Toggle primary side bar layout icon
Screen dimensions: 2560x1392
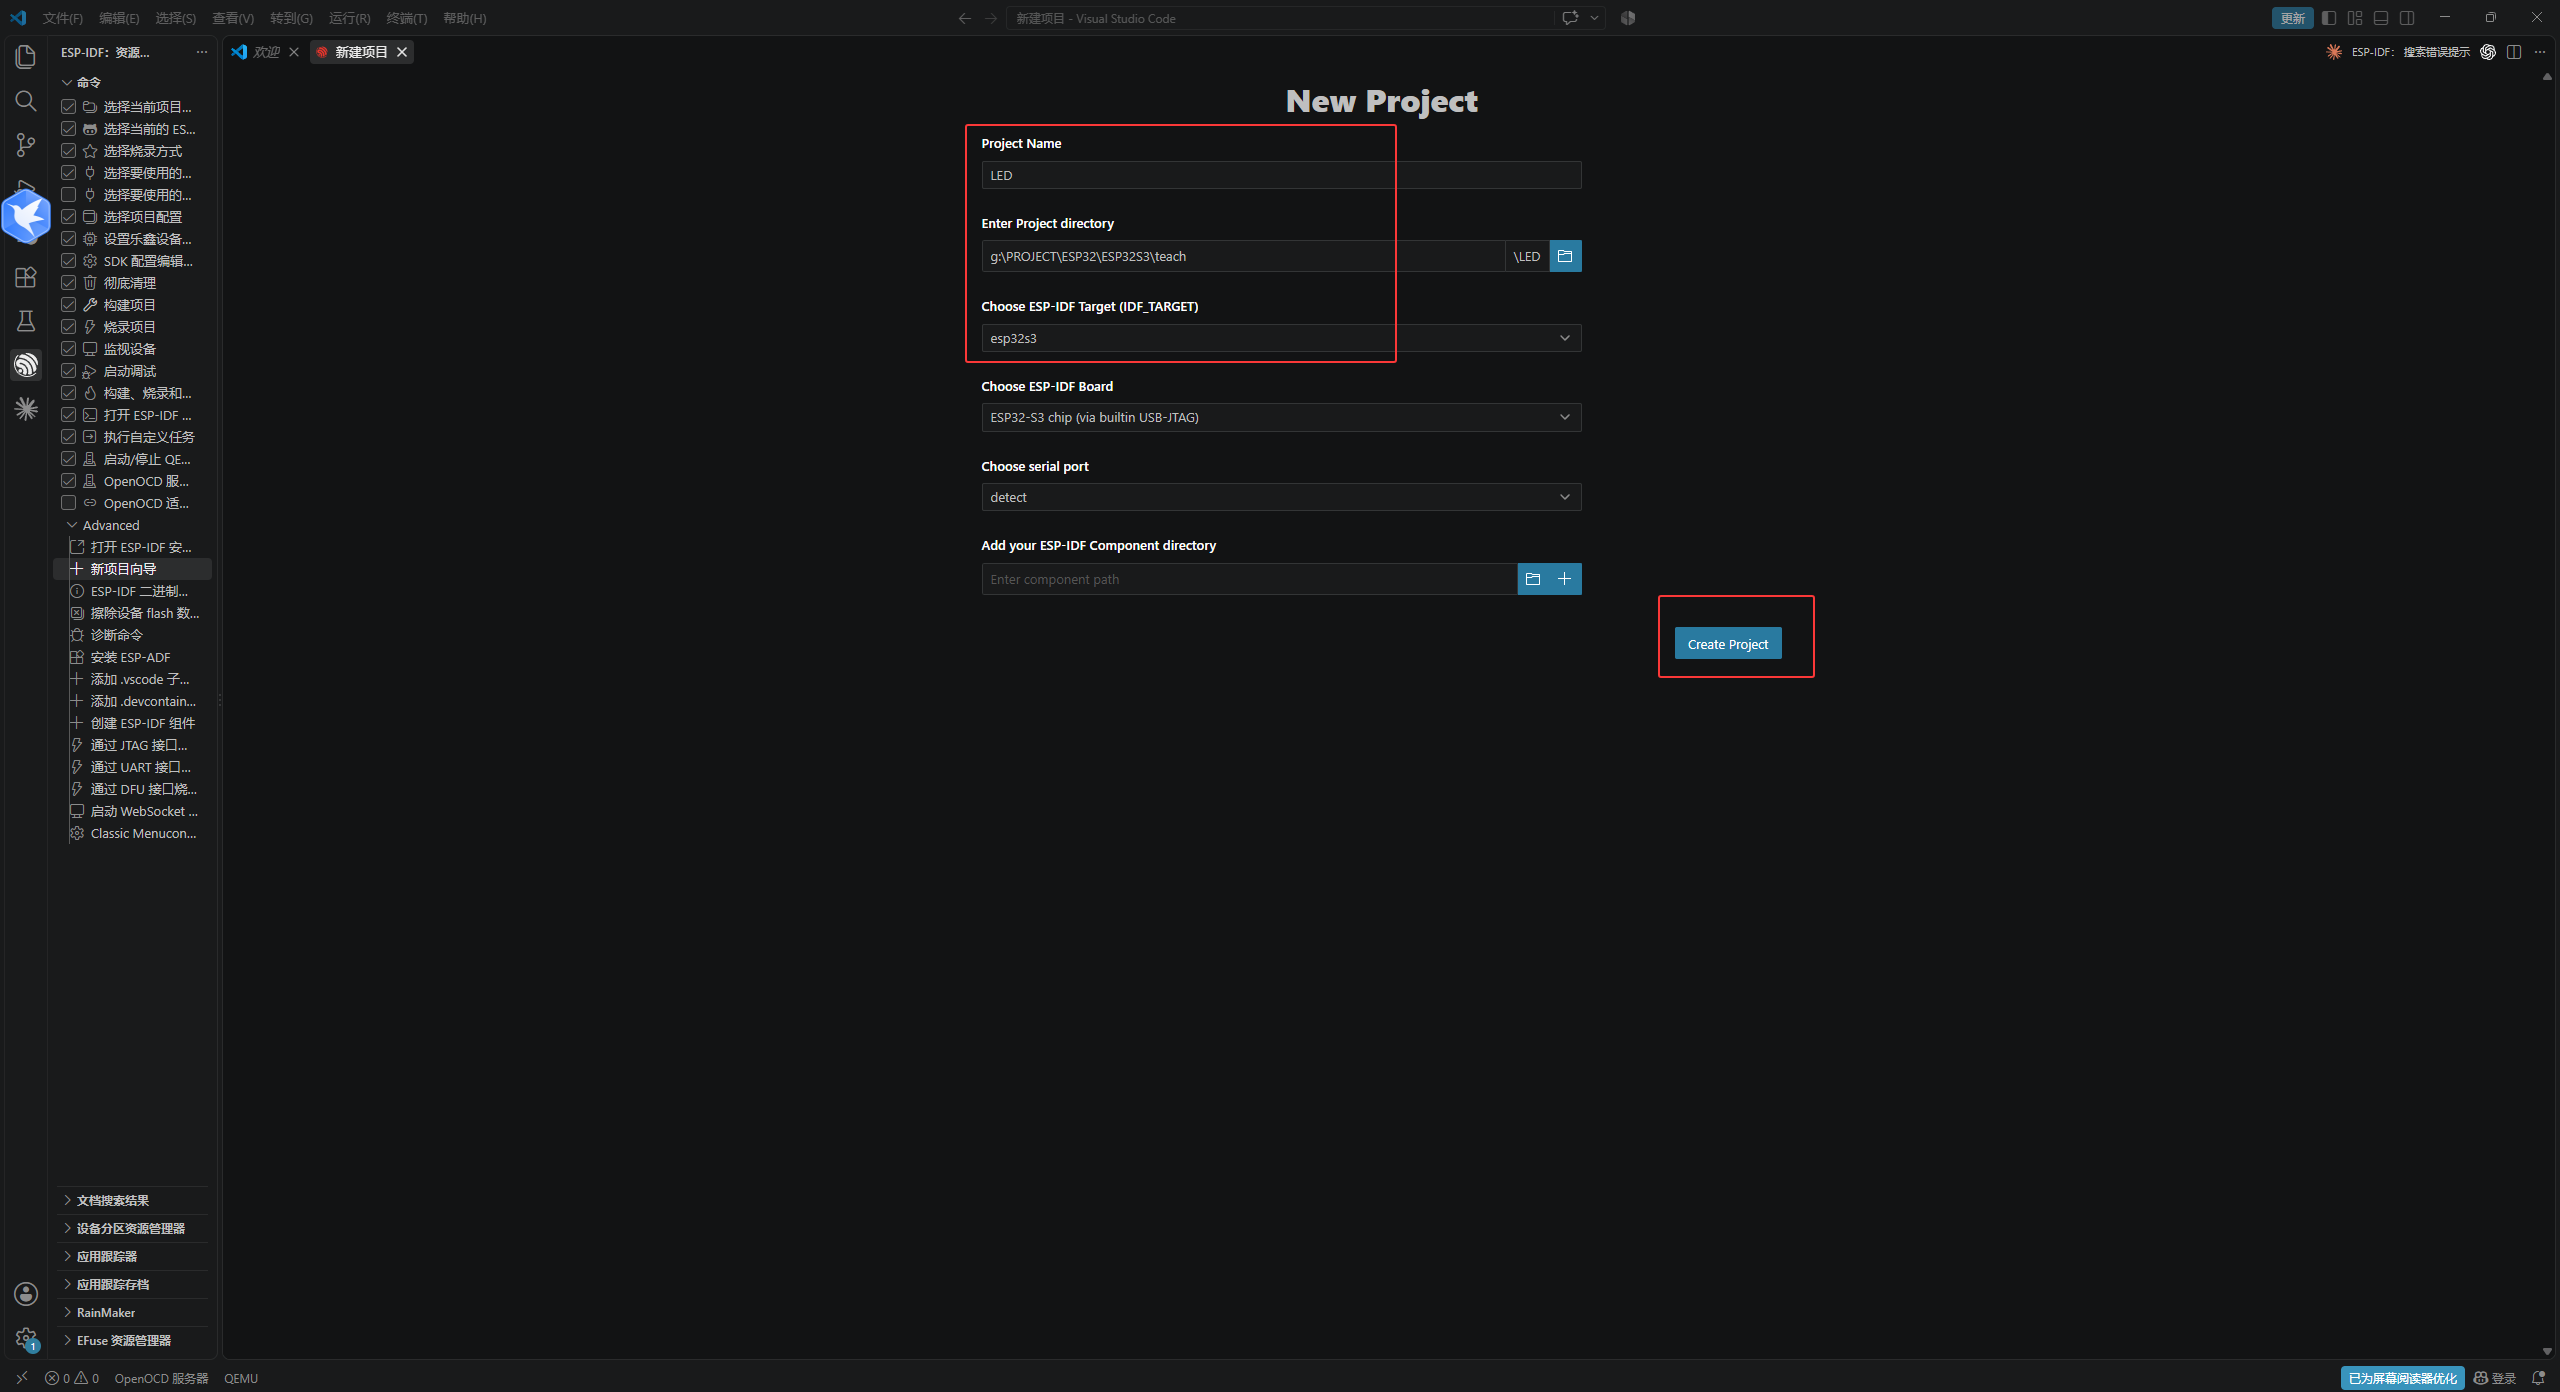pos(2329,18)
